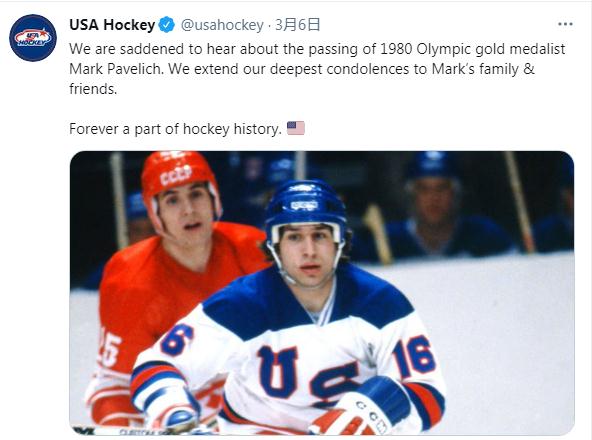Click the American flag emoji
This screenshot has height=440, width=592.
(296, 128)
